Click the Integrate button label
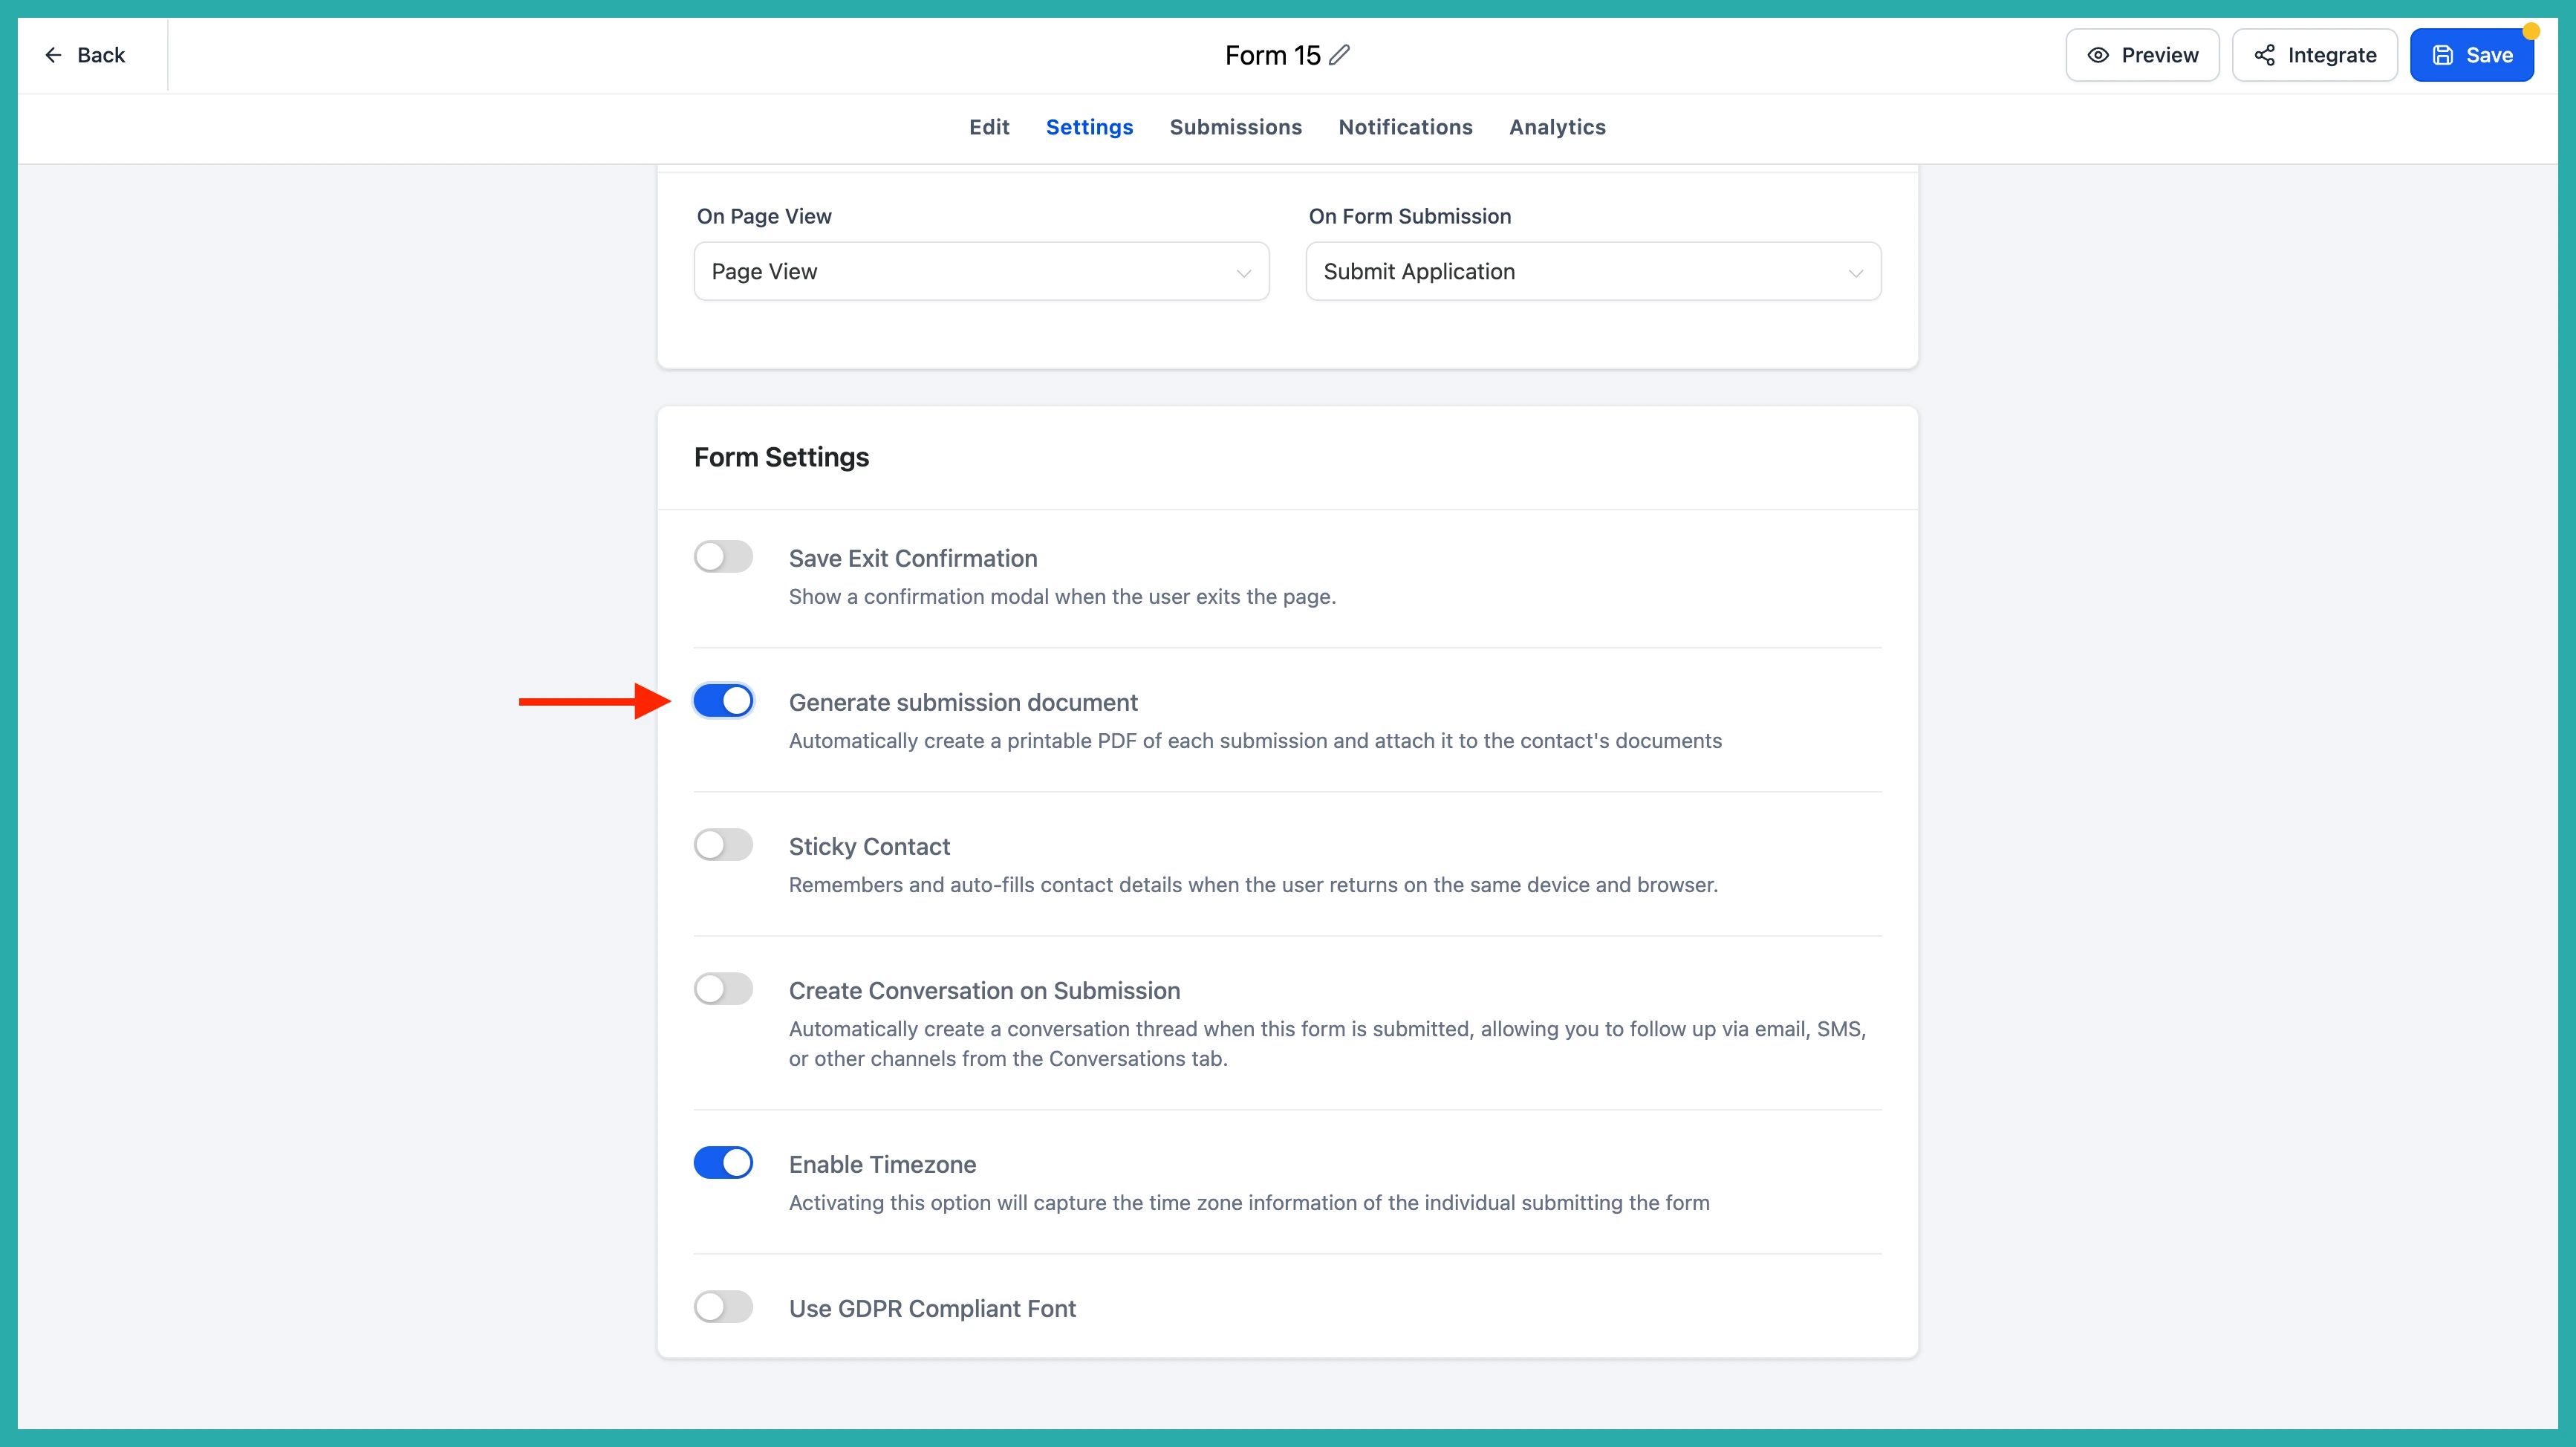 2332,55
